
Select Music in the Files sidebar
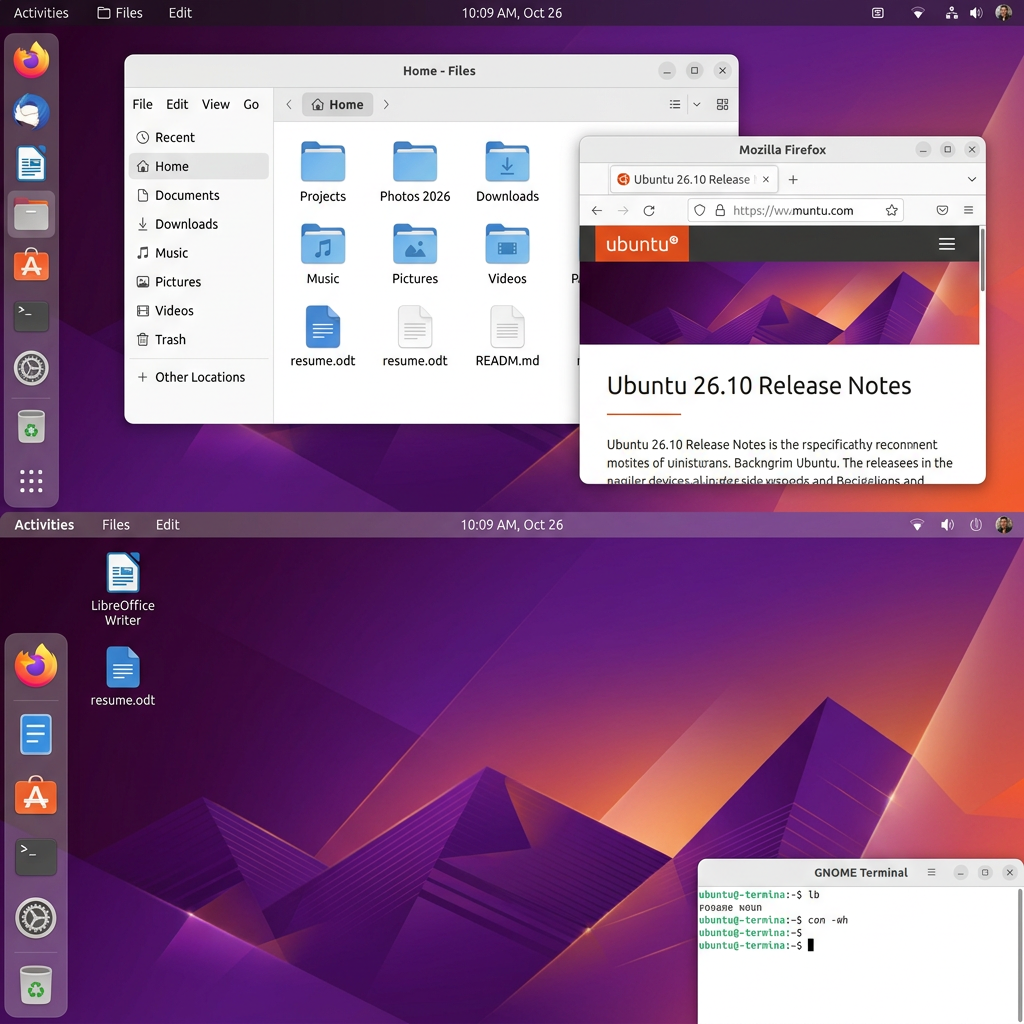pos(199,253)
